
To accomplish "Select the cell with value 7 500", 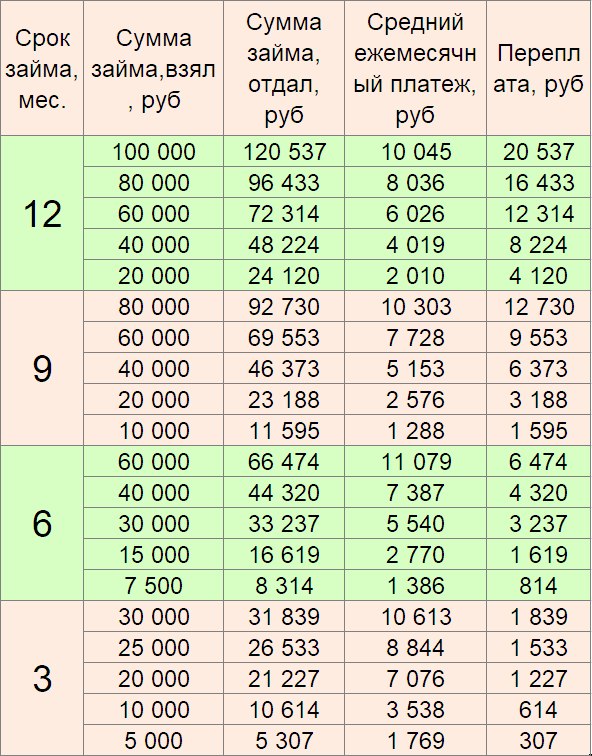I will (x=153, y=585).
